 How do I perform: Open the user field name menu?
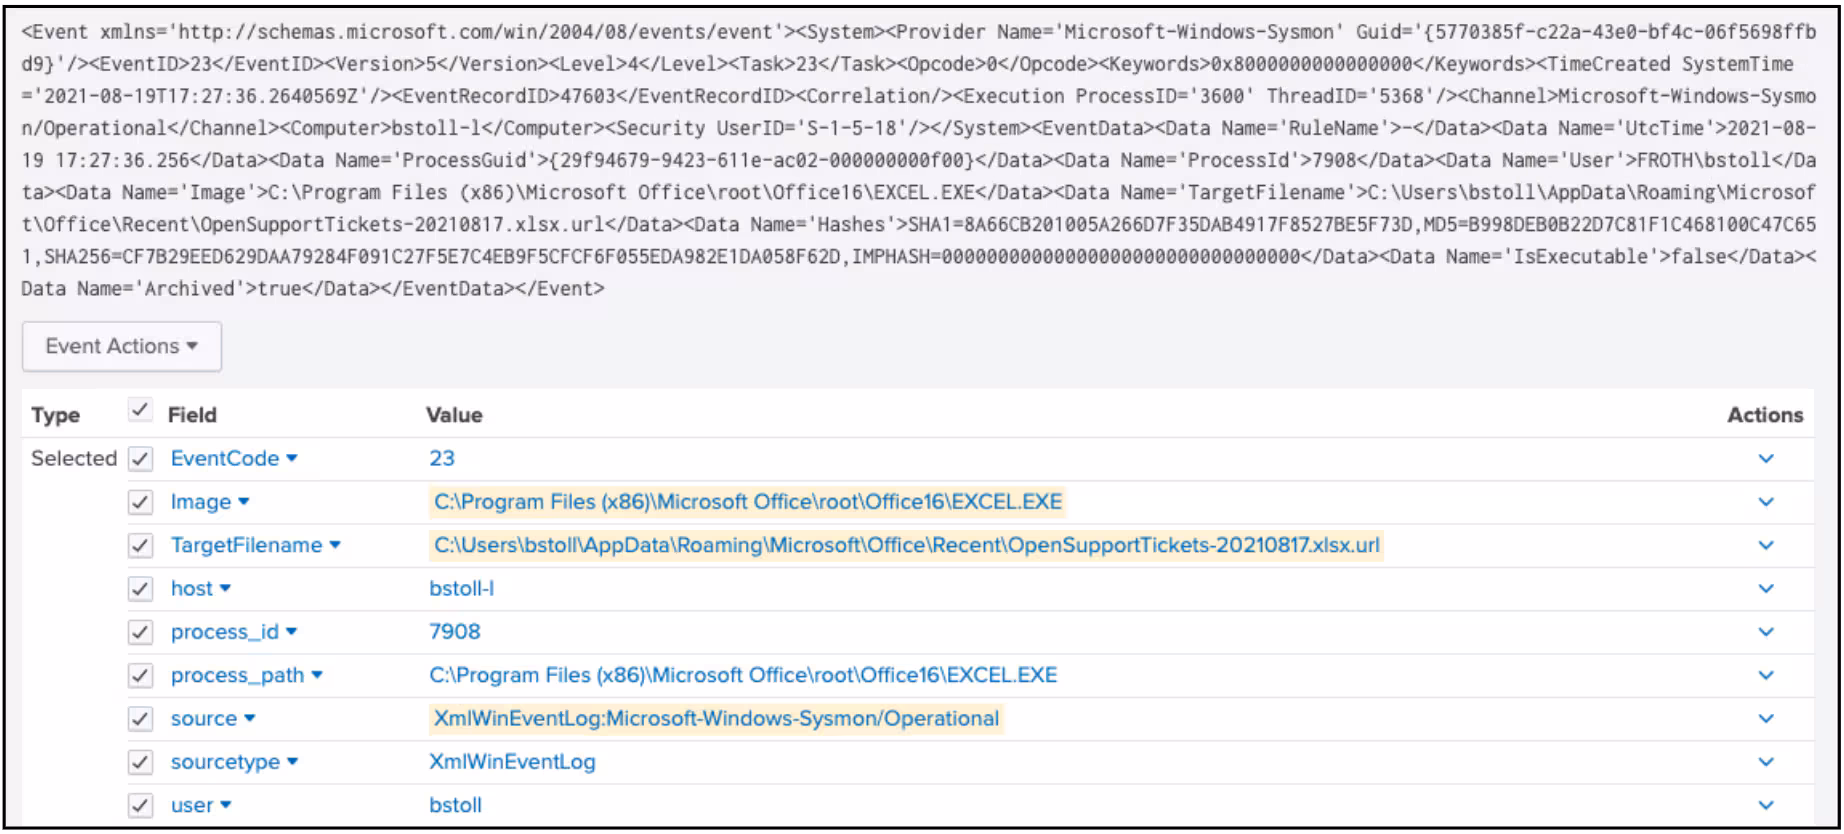tap(201, 805)
